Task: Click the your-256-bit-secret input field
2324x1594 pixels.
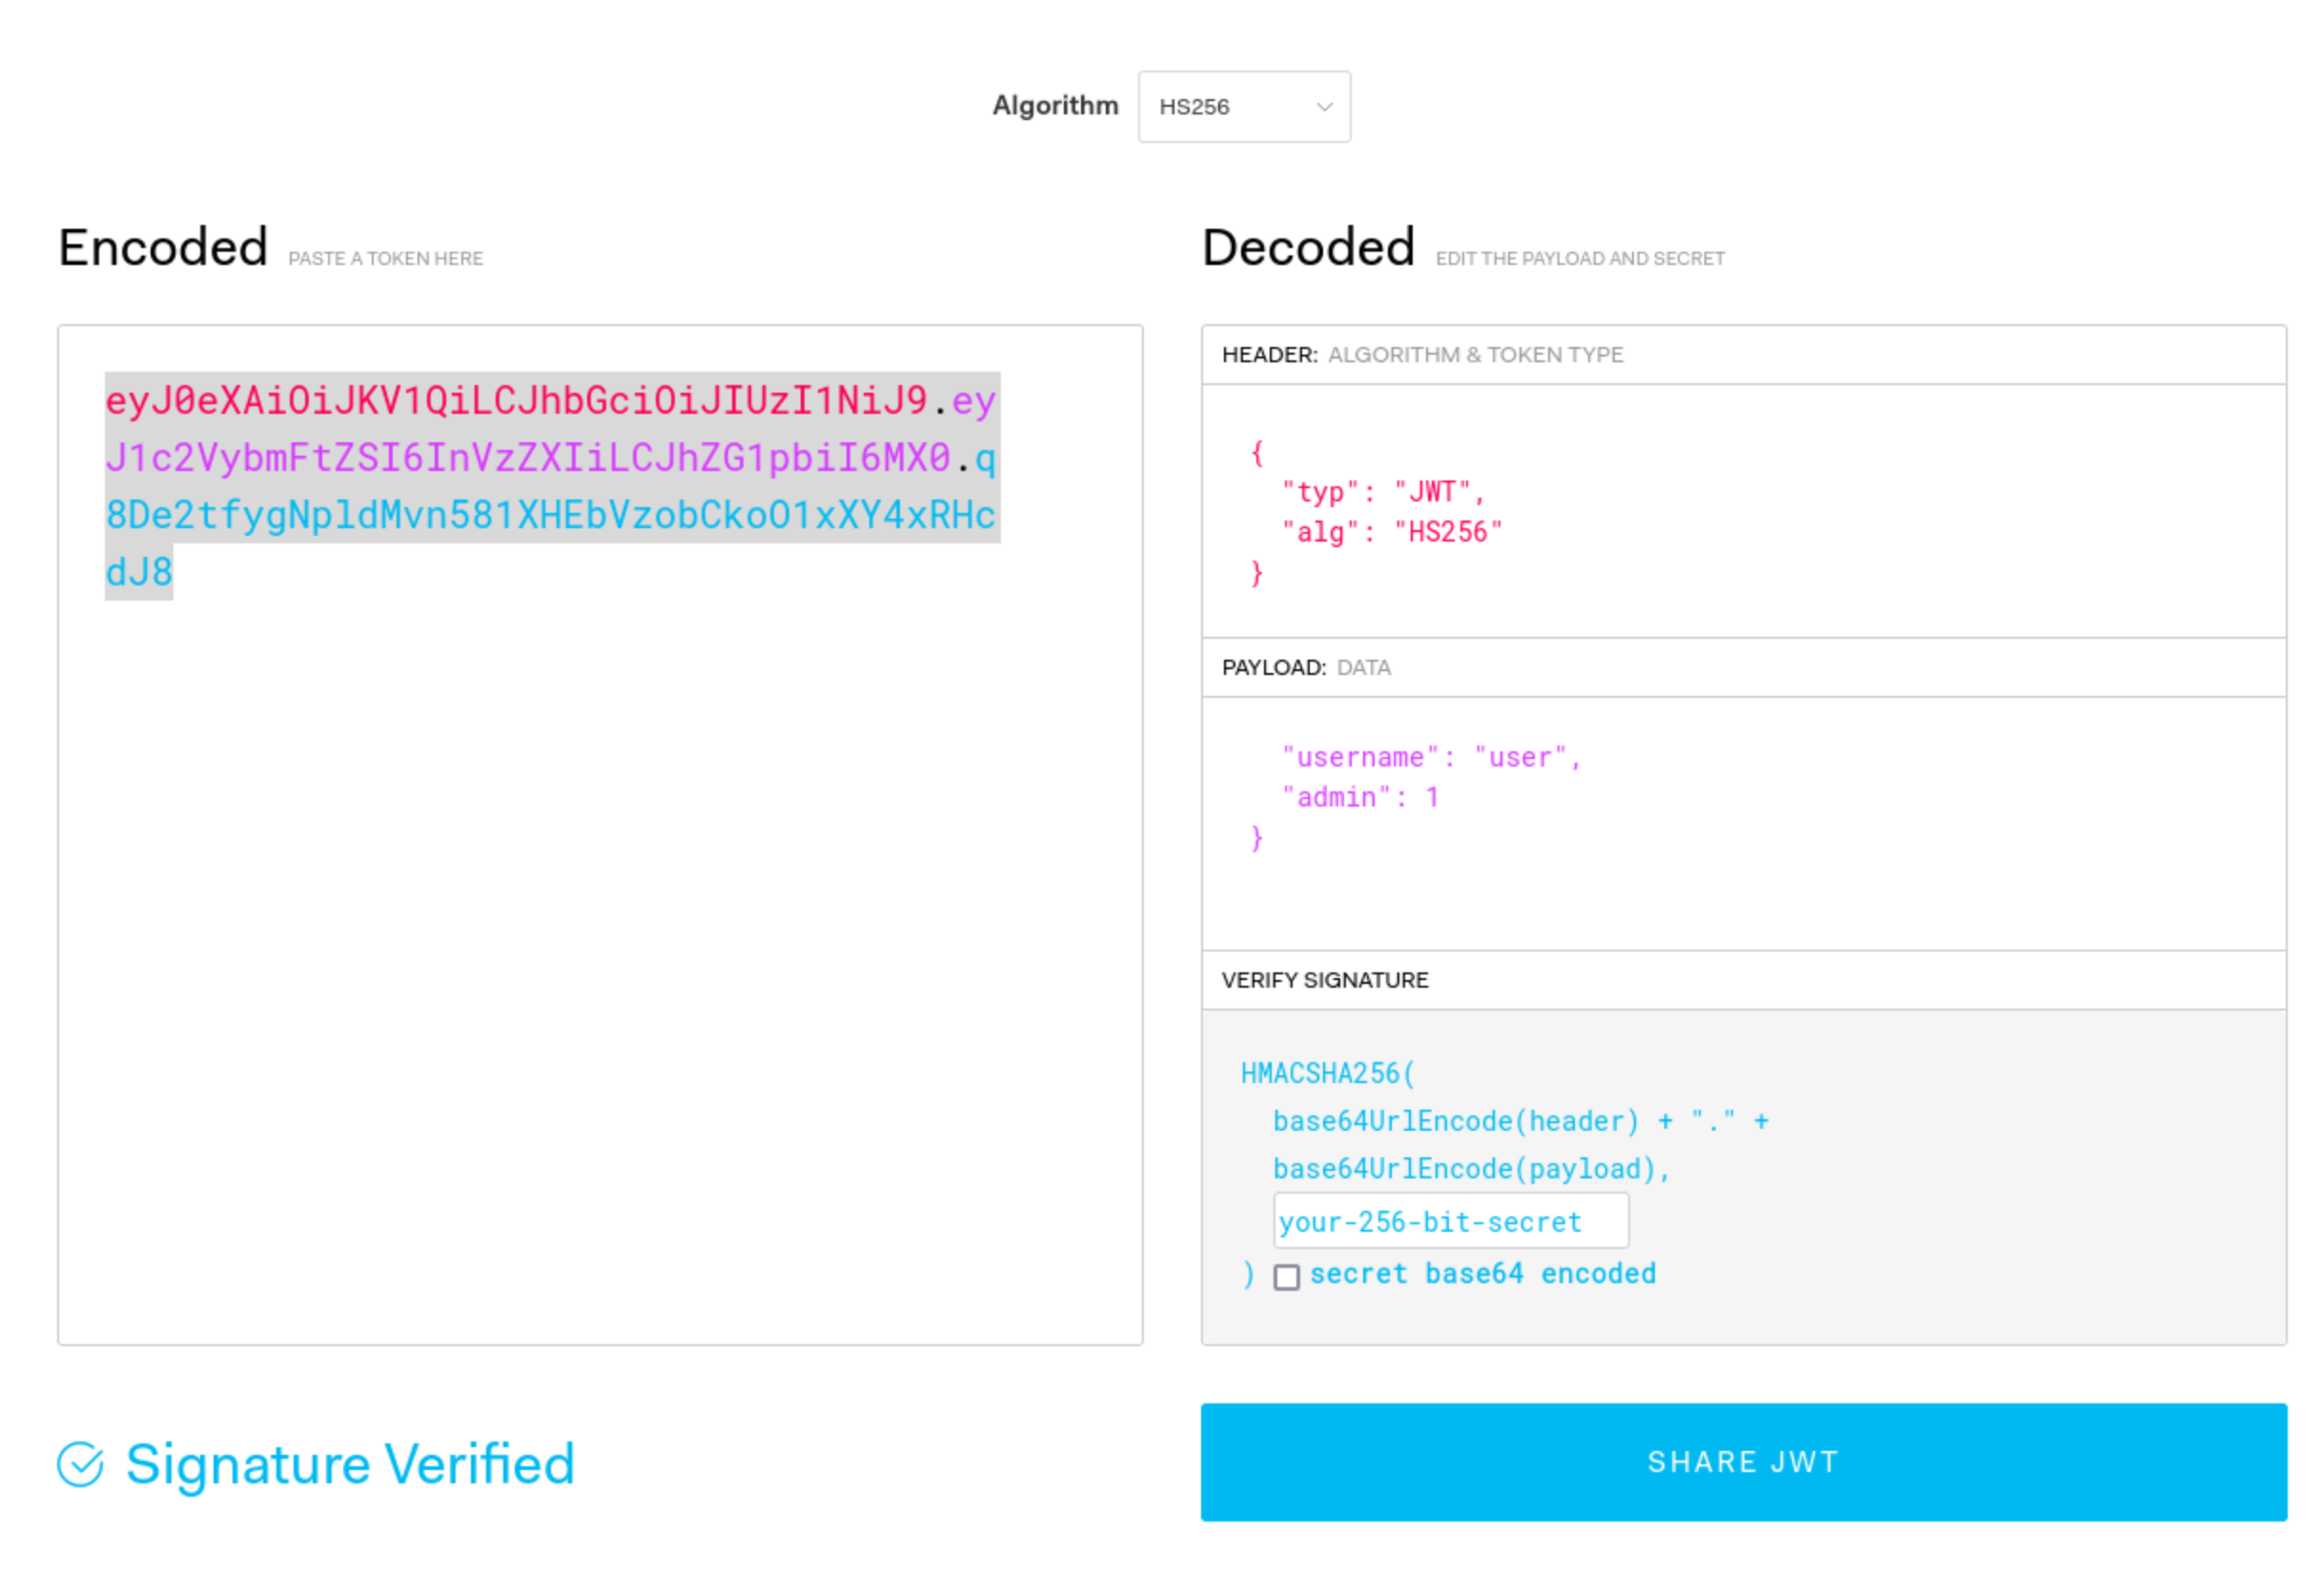Action: pyautogui.click(x=1450, y=1221)
